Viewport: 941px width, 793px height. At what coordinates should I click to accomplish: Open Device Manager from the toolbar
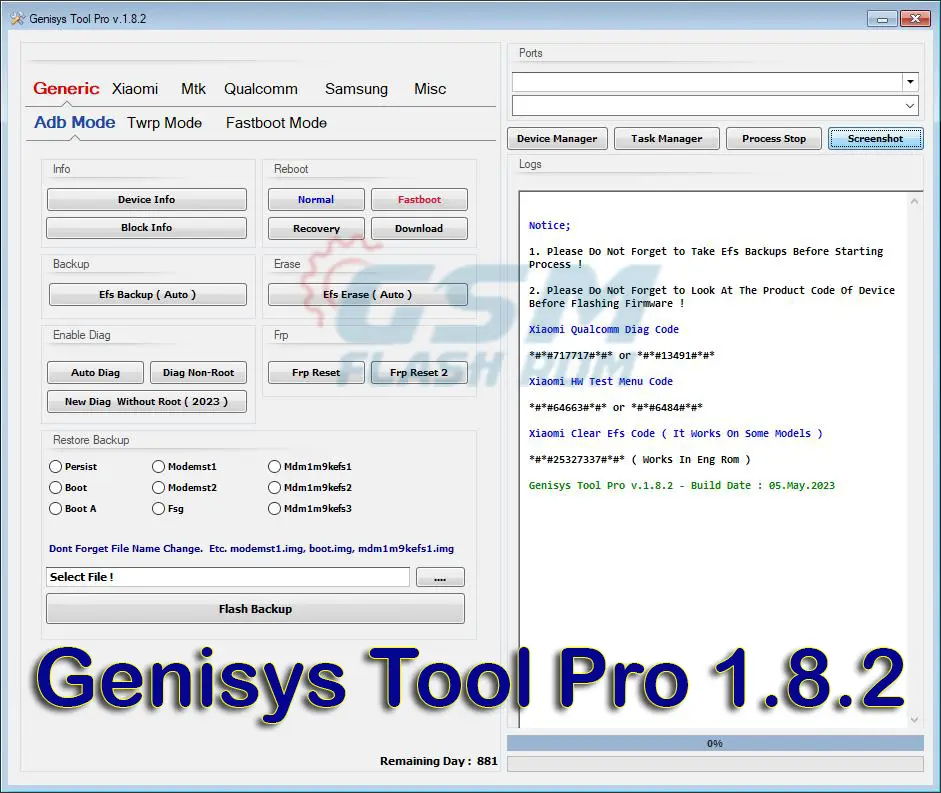557,138
